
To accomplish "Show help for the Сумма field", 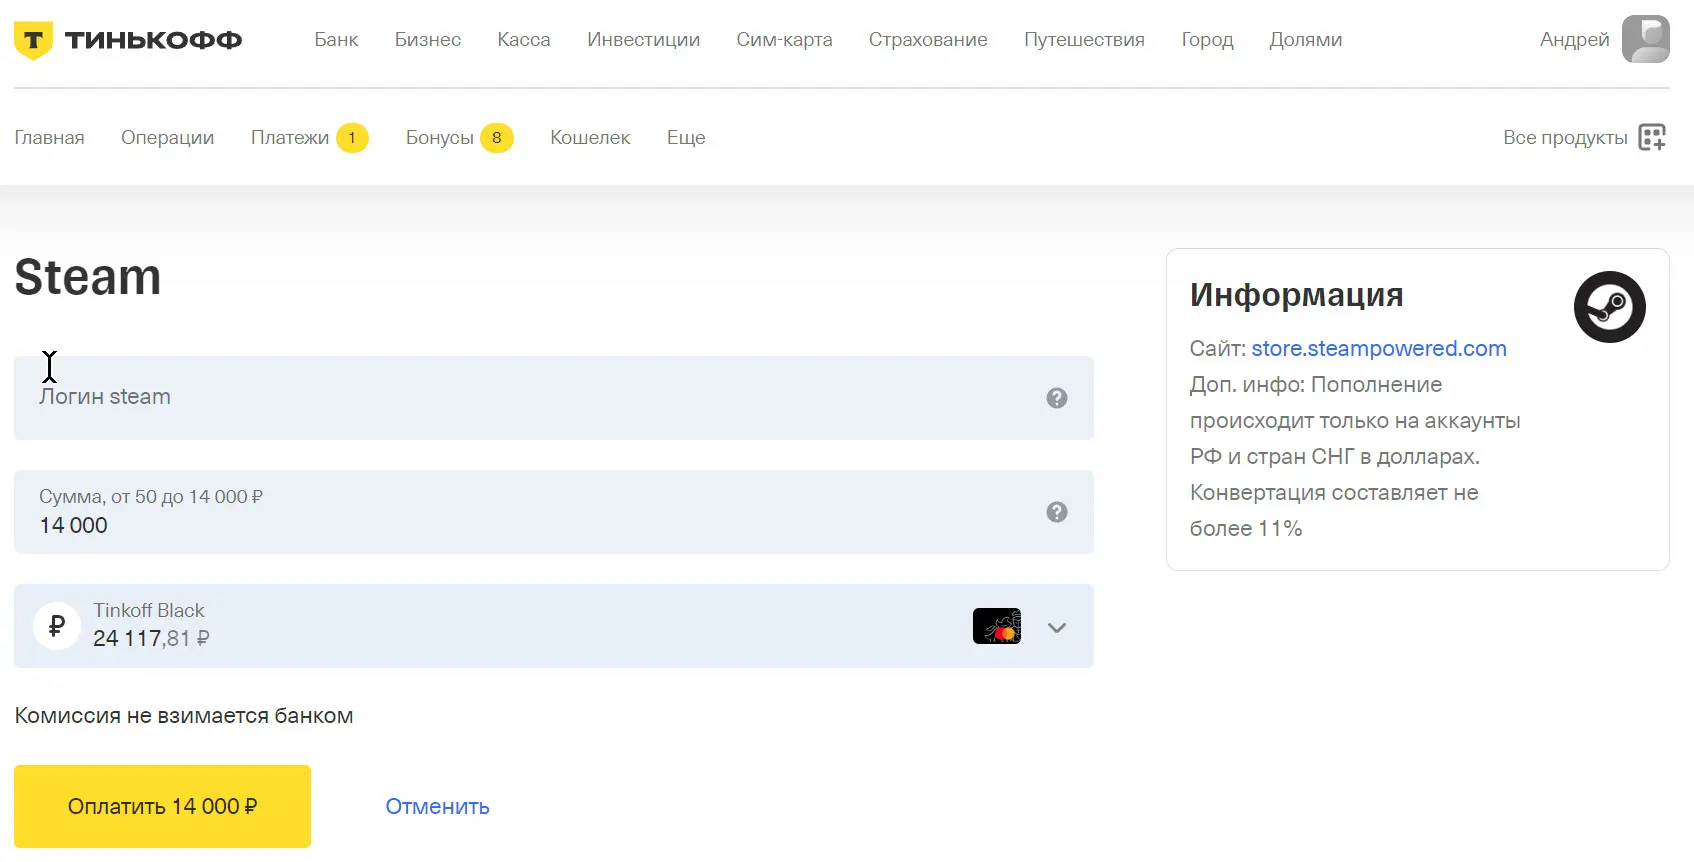I will pyautogui.click(x=1056, y=512).
